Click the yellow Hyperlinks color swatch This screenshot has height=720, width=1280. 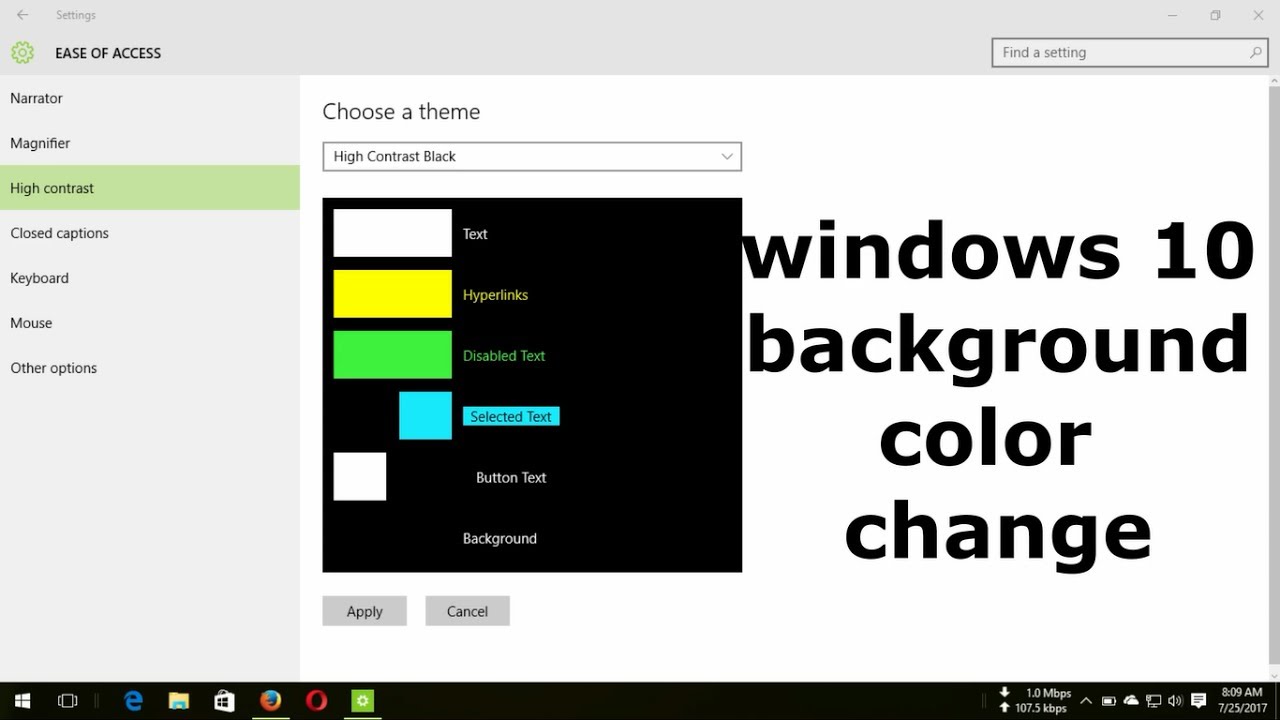392,294
